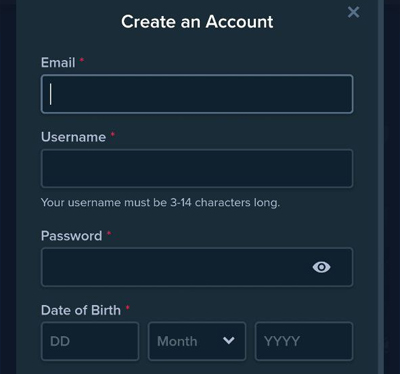Click the Password label text
Image resolution: width=400 pixels, height=374 pixels.
(71, 236)
